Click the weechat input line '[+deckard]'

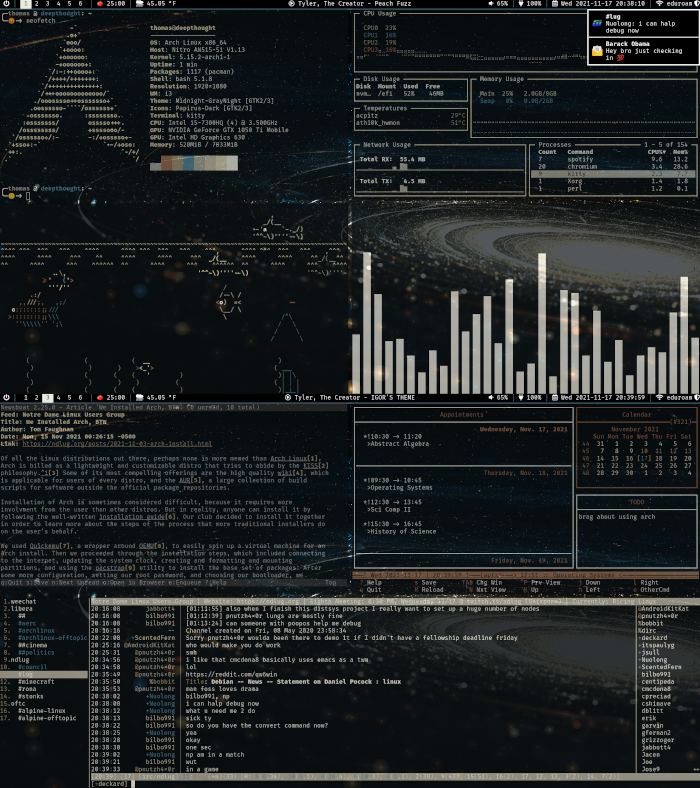pyautogui.click(x=109, y=783)
